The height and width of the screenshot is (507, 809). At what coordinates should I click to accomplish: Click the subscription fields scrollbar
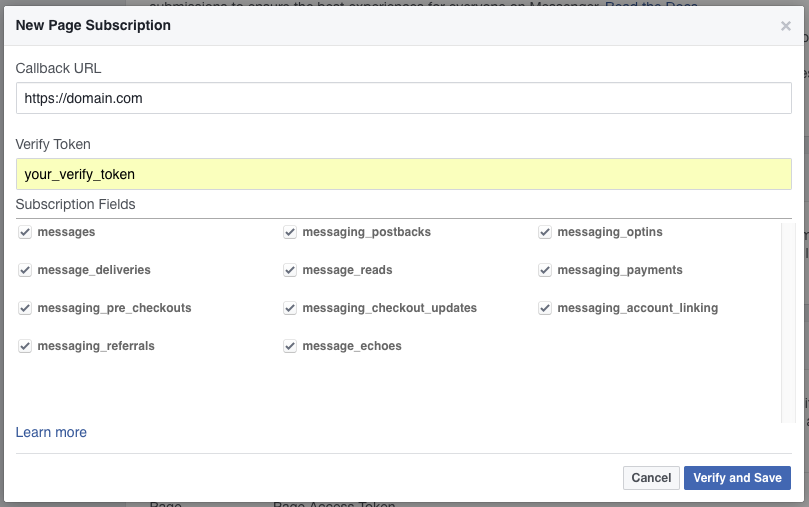[788, 323]
